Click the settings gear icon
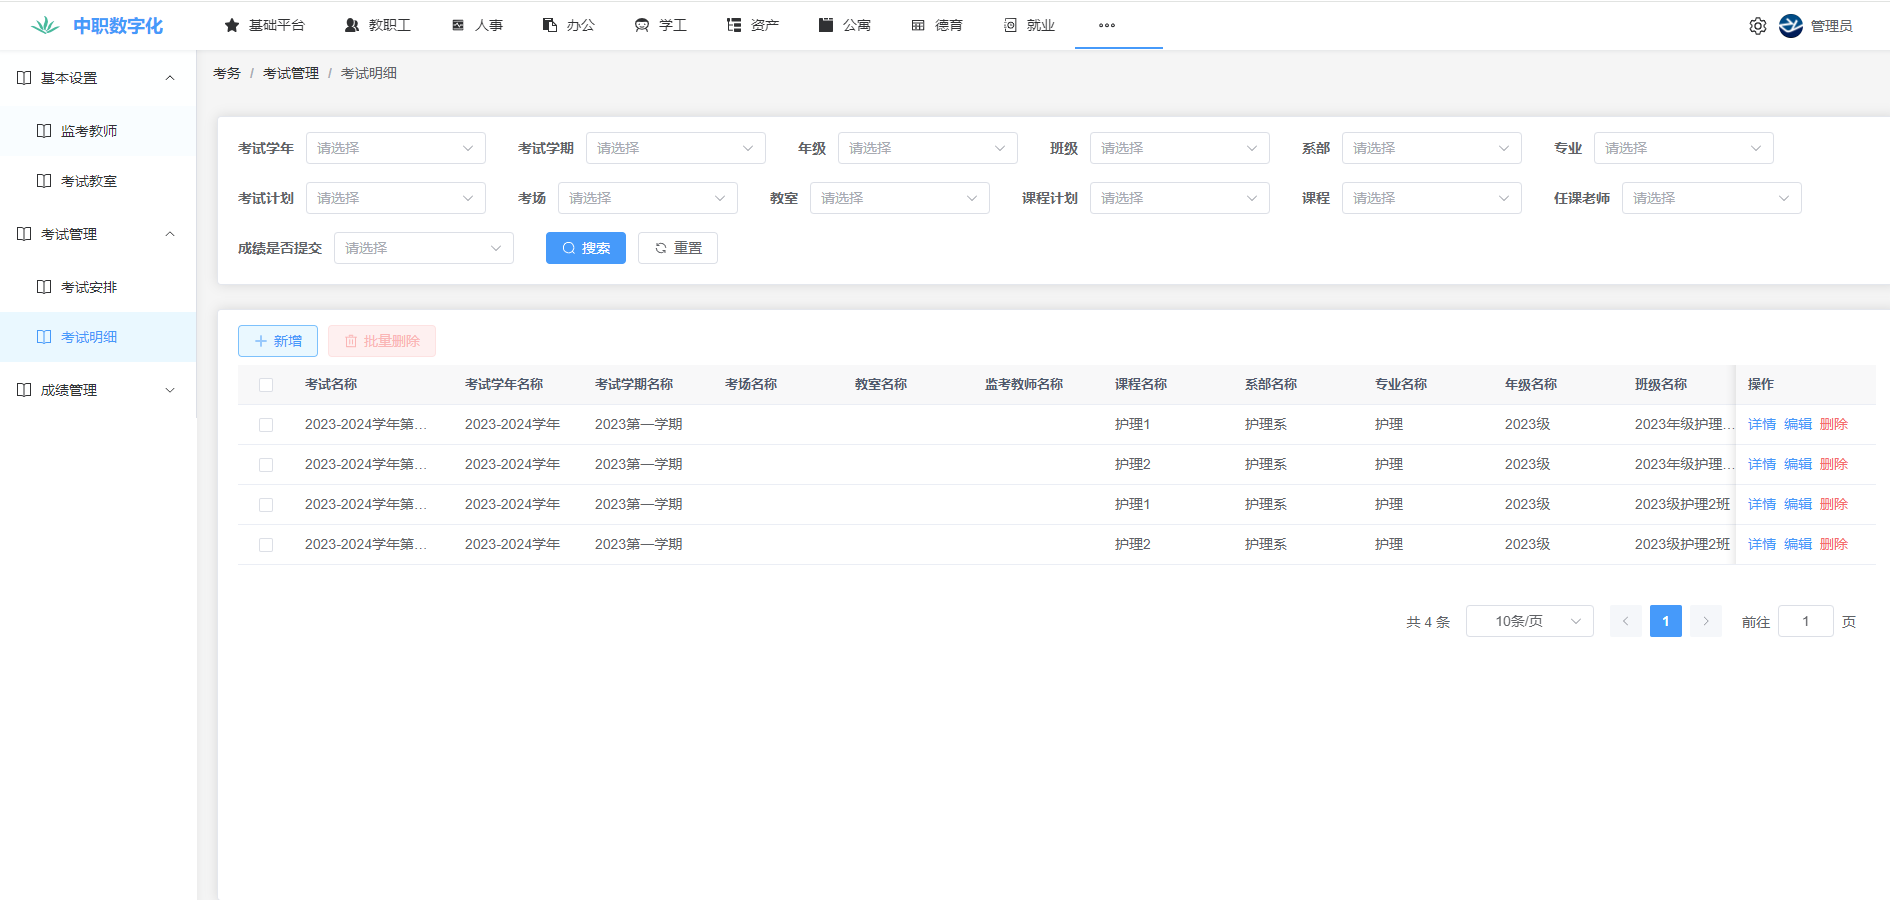This screenshot has height=900, width=1890. (1757, 26)
